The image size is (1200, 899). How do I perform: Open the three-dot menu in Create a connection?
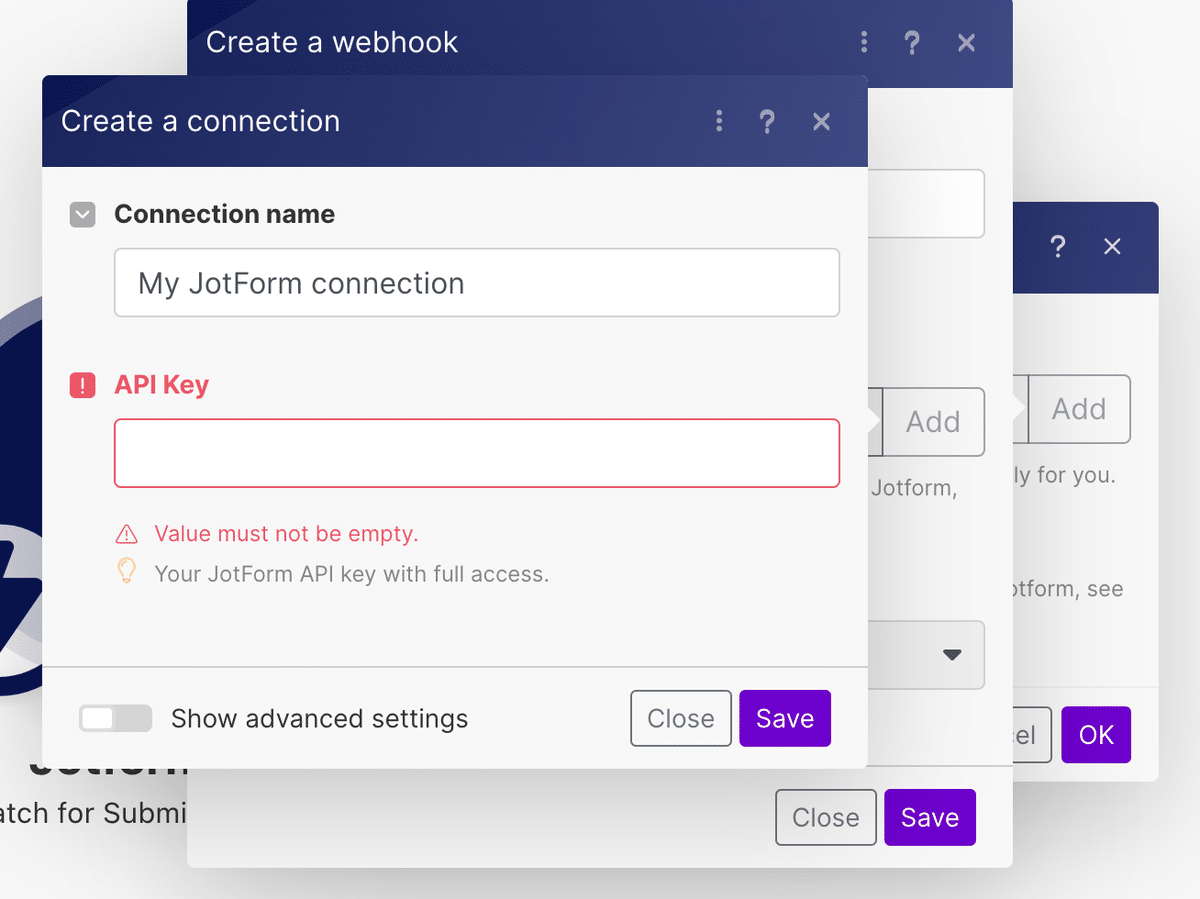(x=719, y=122)
